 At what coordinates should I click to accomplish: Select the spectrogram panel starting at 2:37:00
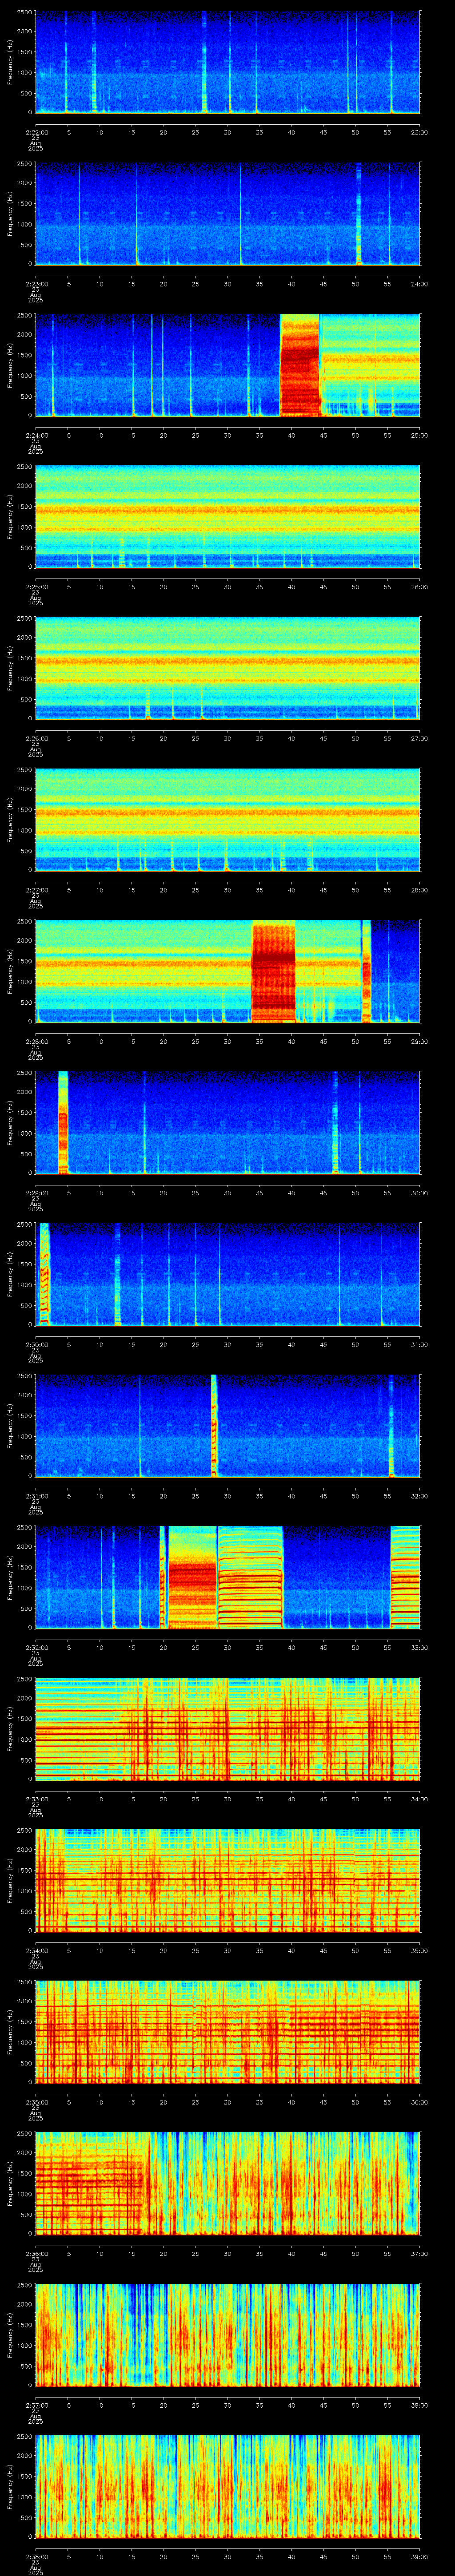coord(228,2334)
